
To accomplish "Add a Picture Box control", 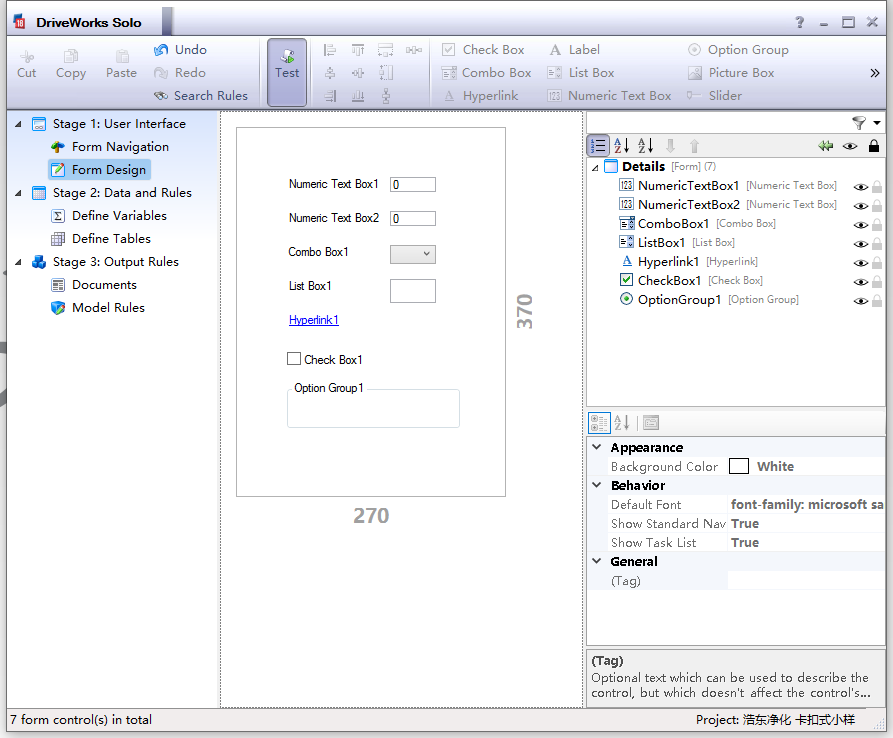I will click(731, 73).
